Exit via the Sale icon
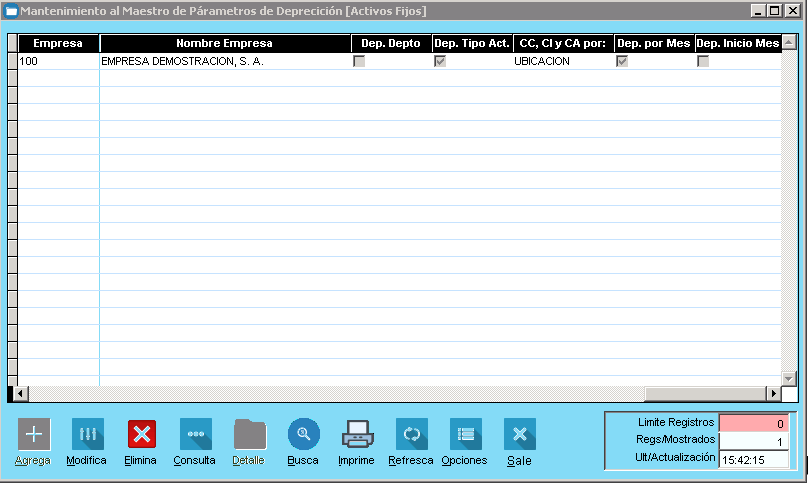The image size is (808, 483). pos(519,434)
